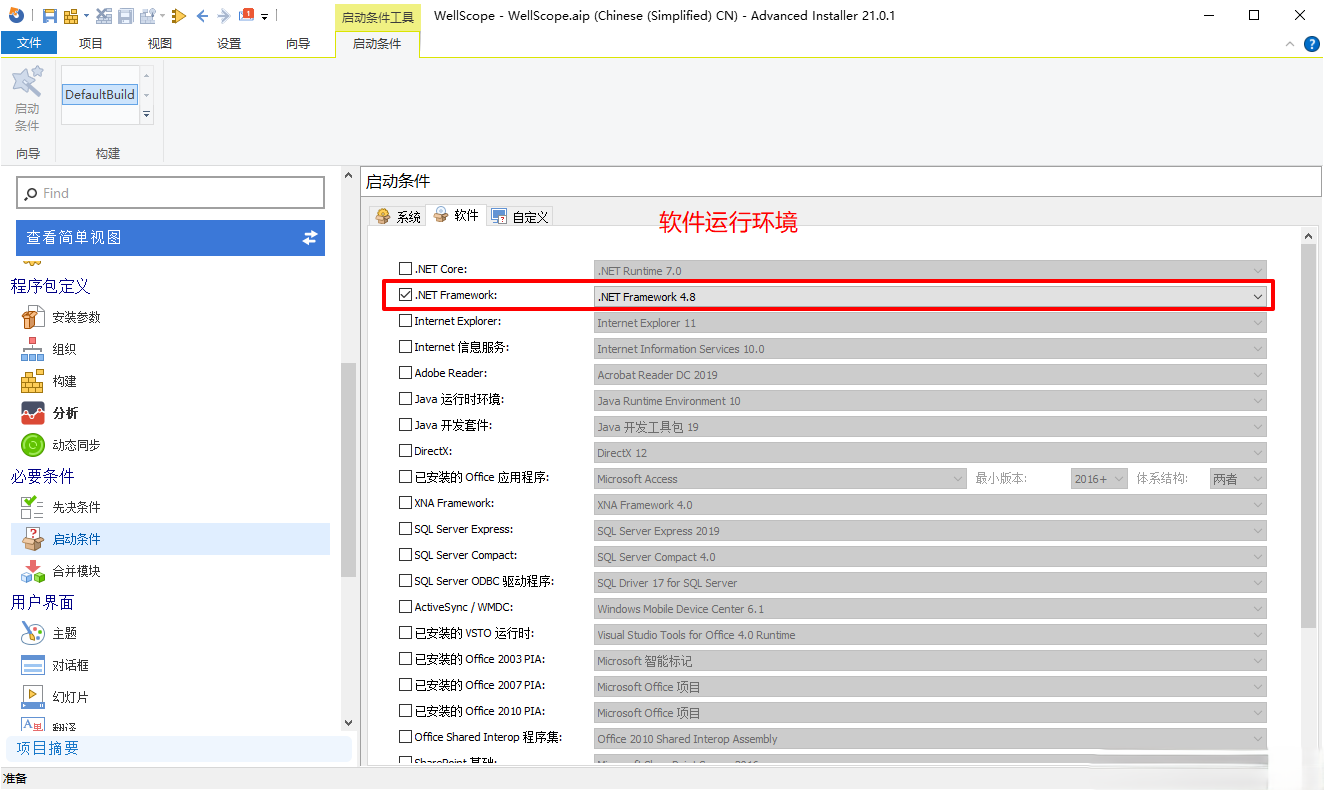Open the 最小版本 2016+ dropdown

(x=1099, y=479)
